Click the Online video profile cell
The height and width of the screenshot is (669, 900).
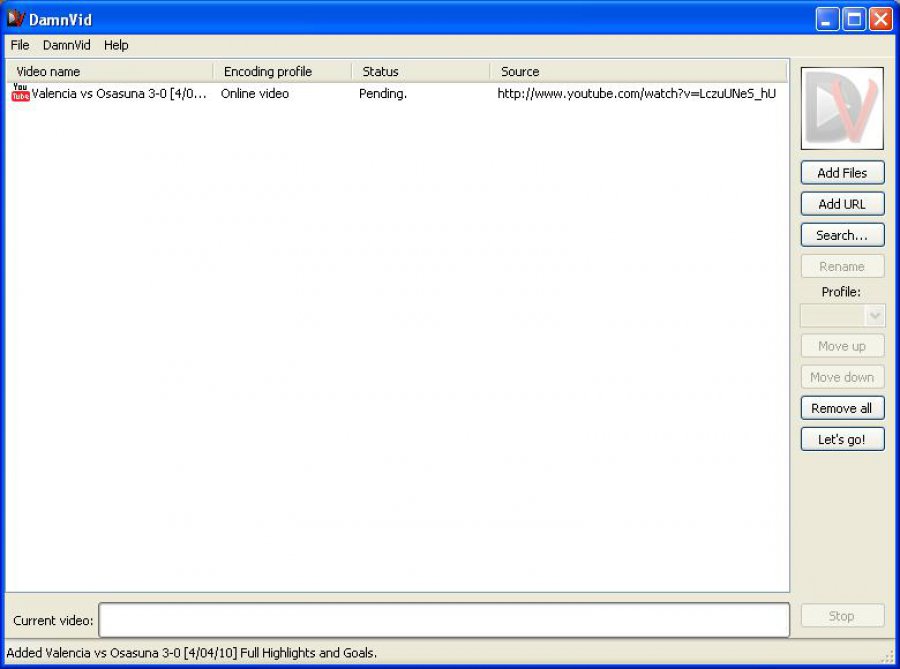click(x=255, y=94)
